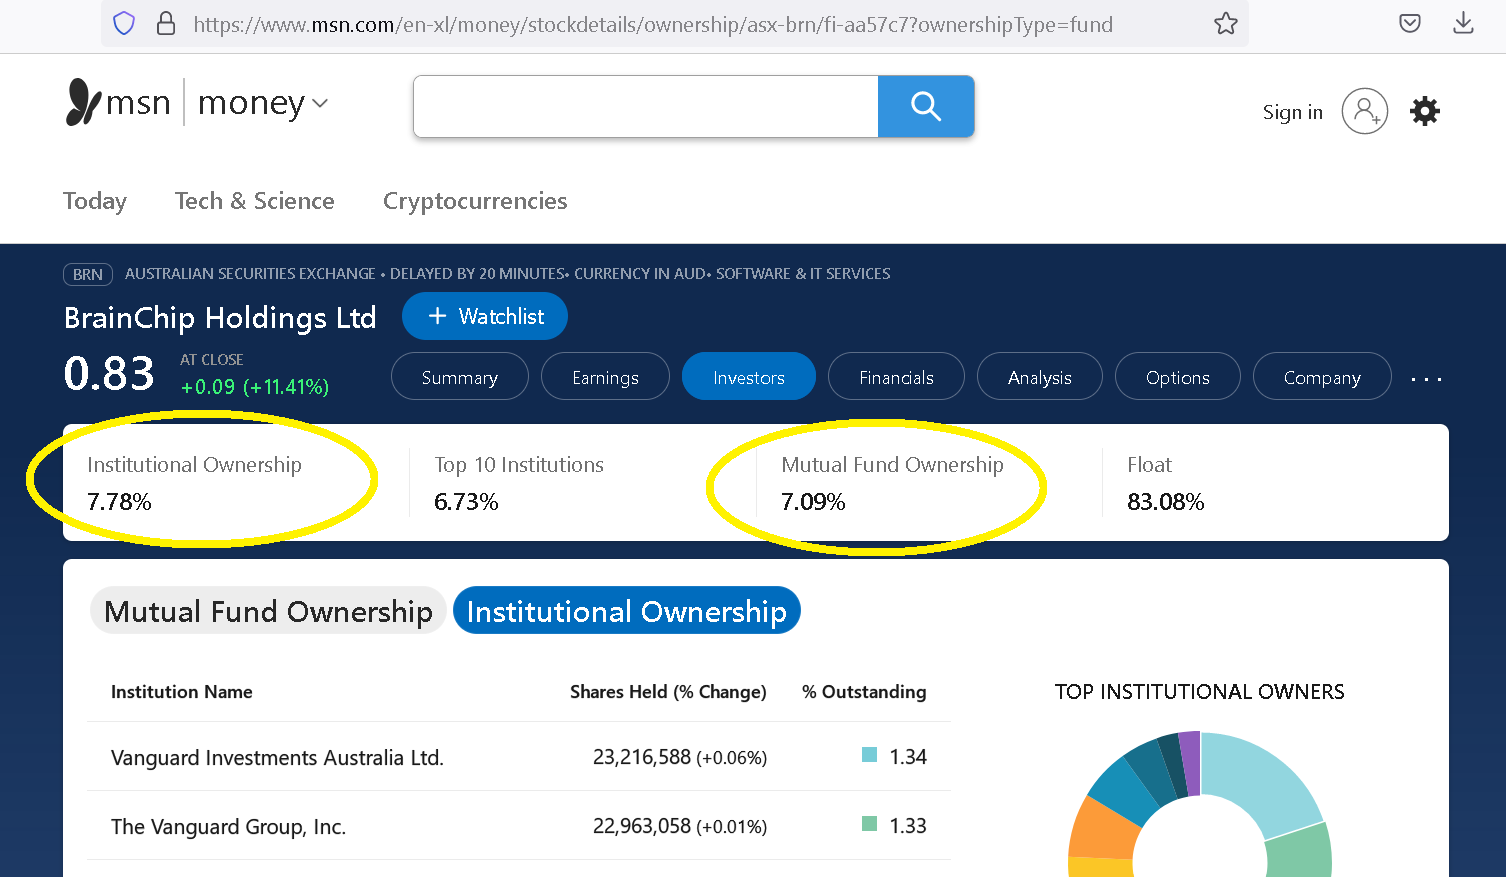Click into the MSN search text field
1506x877 pixels.
[x=645, y=106]
